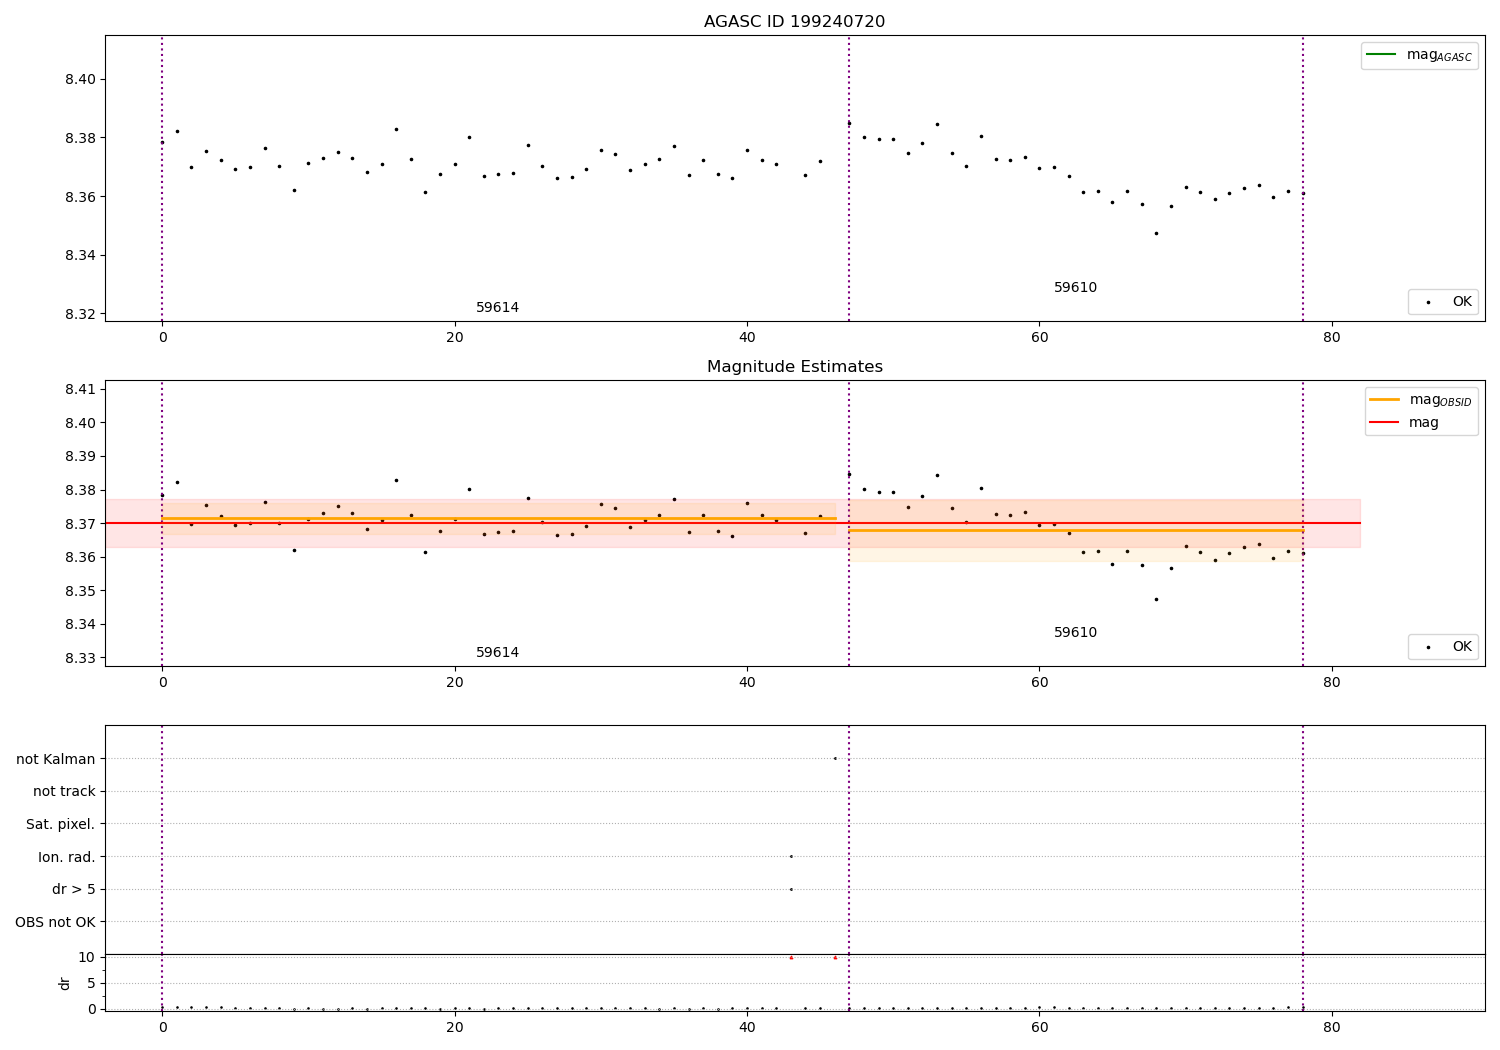Click obsid label 59614 in the top panel
Viewport: 1500px width, 1050px height.
click(497, 307)
